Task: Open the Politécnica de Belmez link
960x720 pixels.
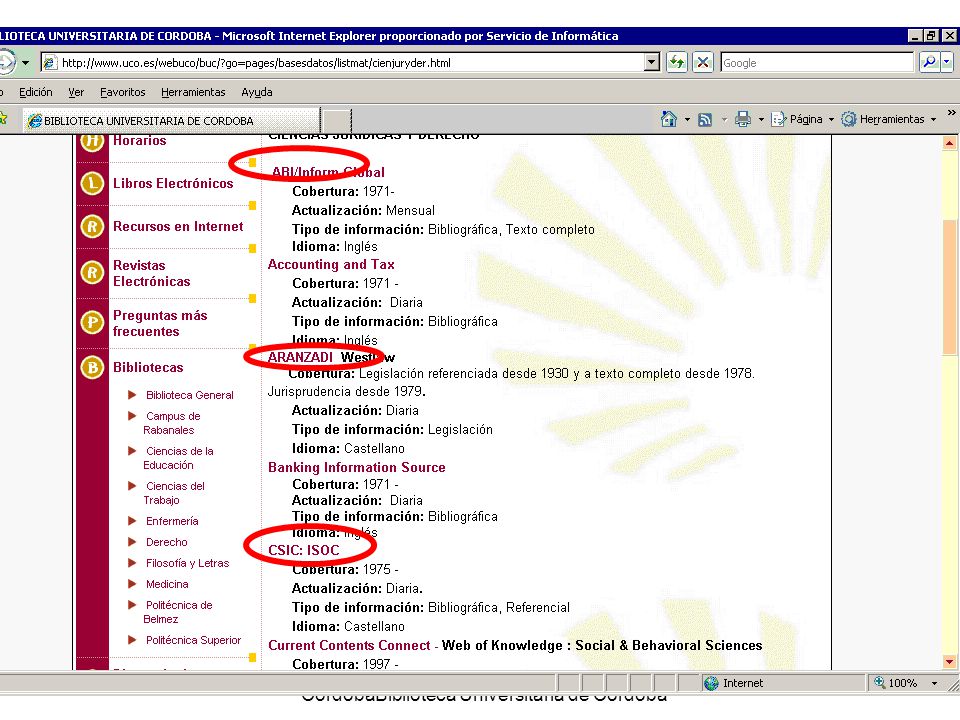Action: (178, 612)
